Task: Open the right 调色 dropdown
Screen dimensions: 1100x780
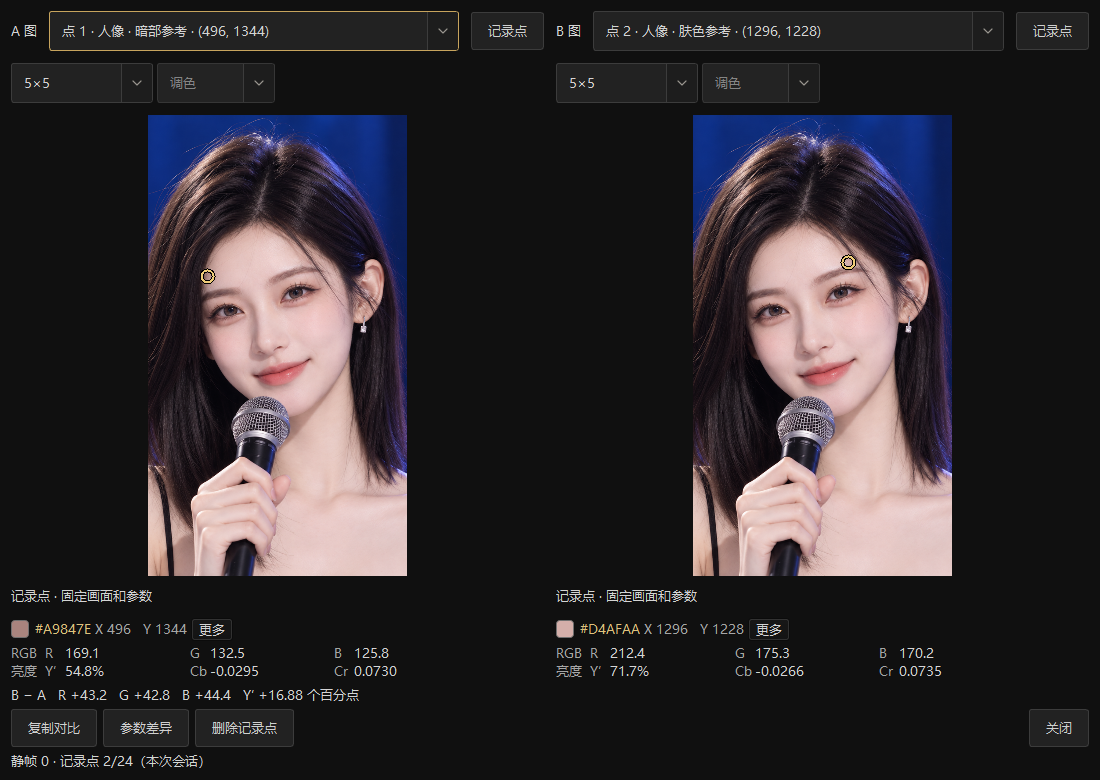Action: [760, 83]
